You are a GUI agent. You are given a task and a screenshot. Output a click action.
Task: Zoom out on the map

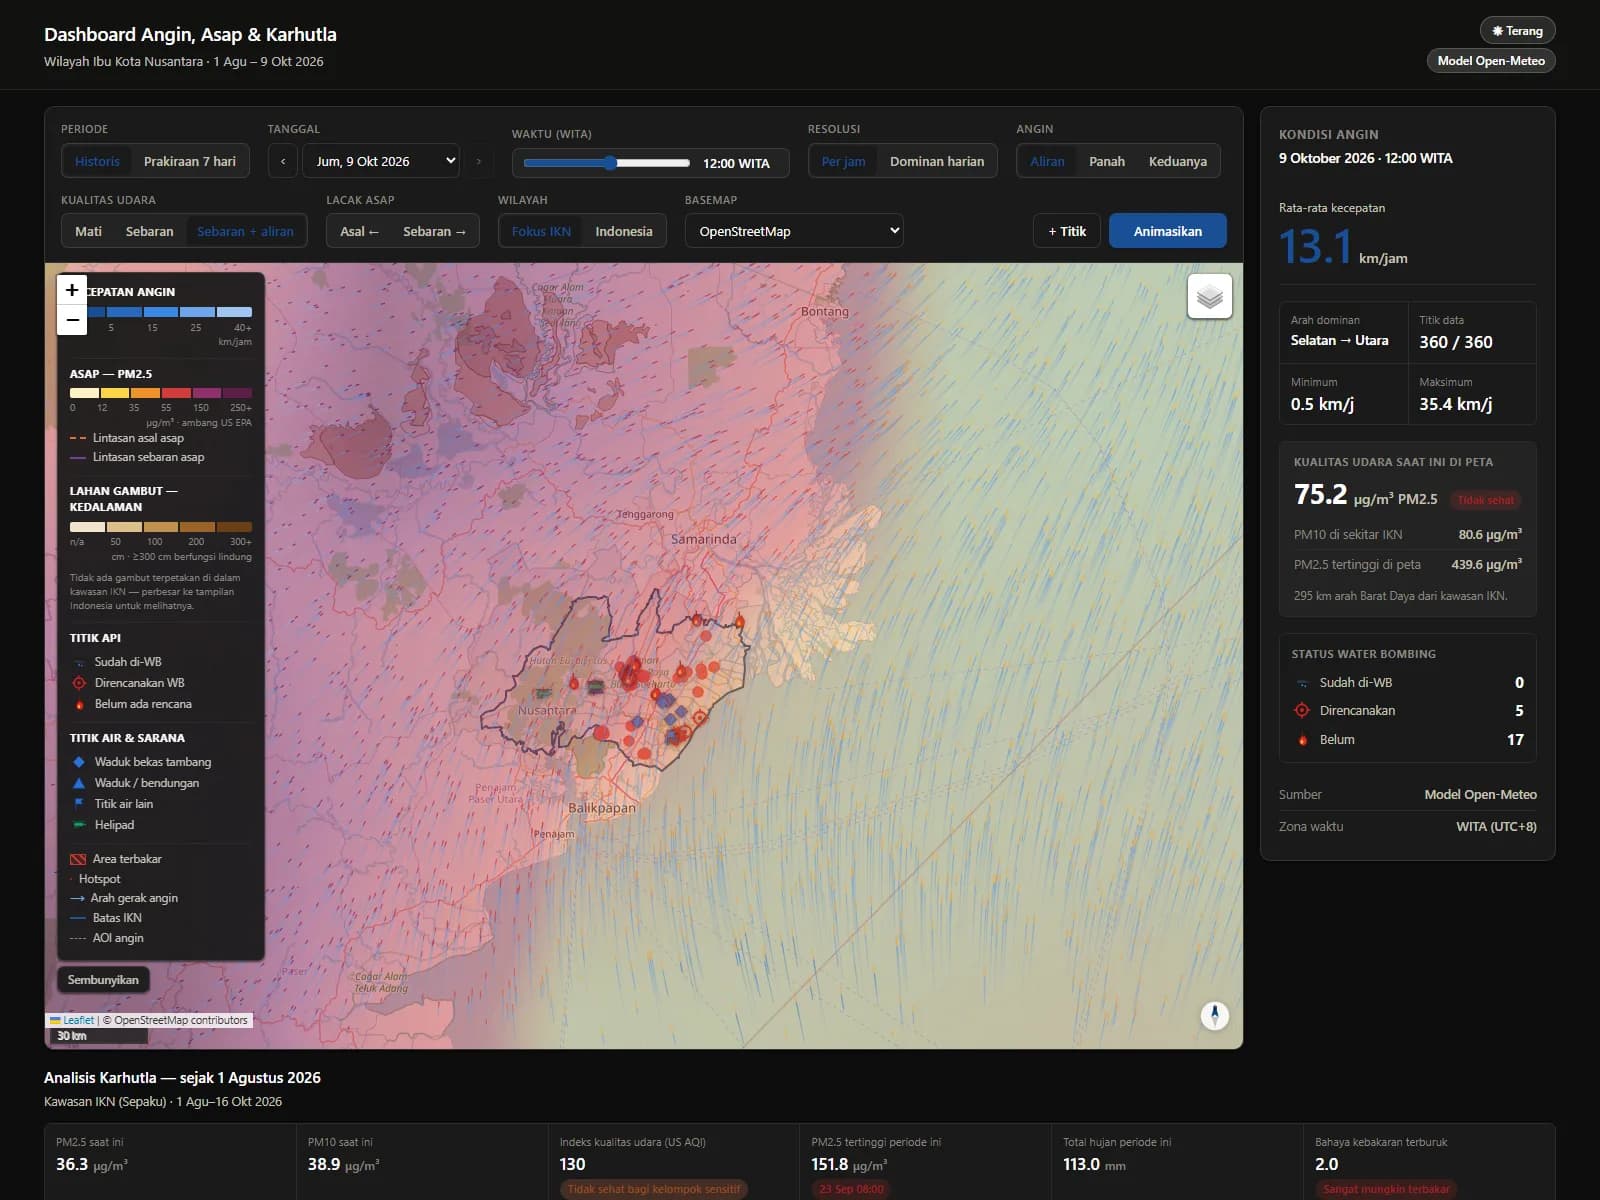[72, 320]
